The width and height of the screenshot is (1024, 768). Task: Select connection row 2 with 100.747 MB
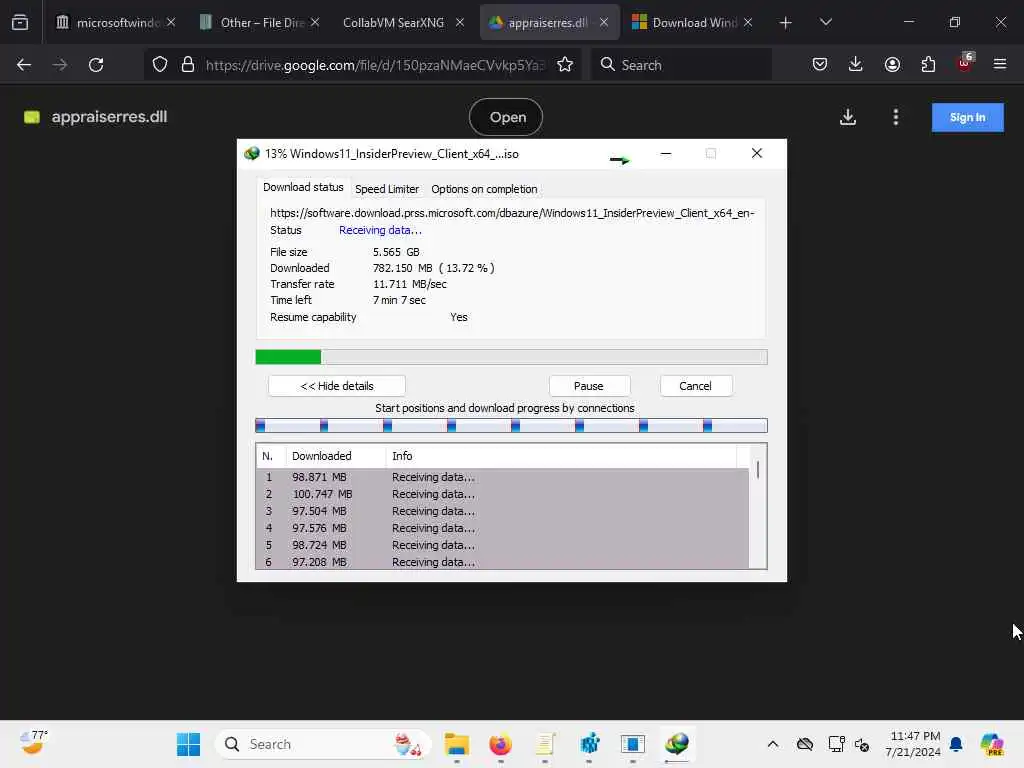point(502,494)
